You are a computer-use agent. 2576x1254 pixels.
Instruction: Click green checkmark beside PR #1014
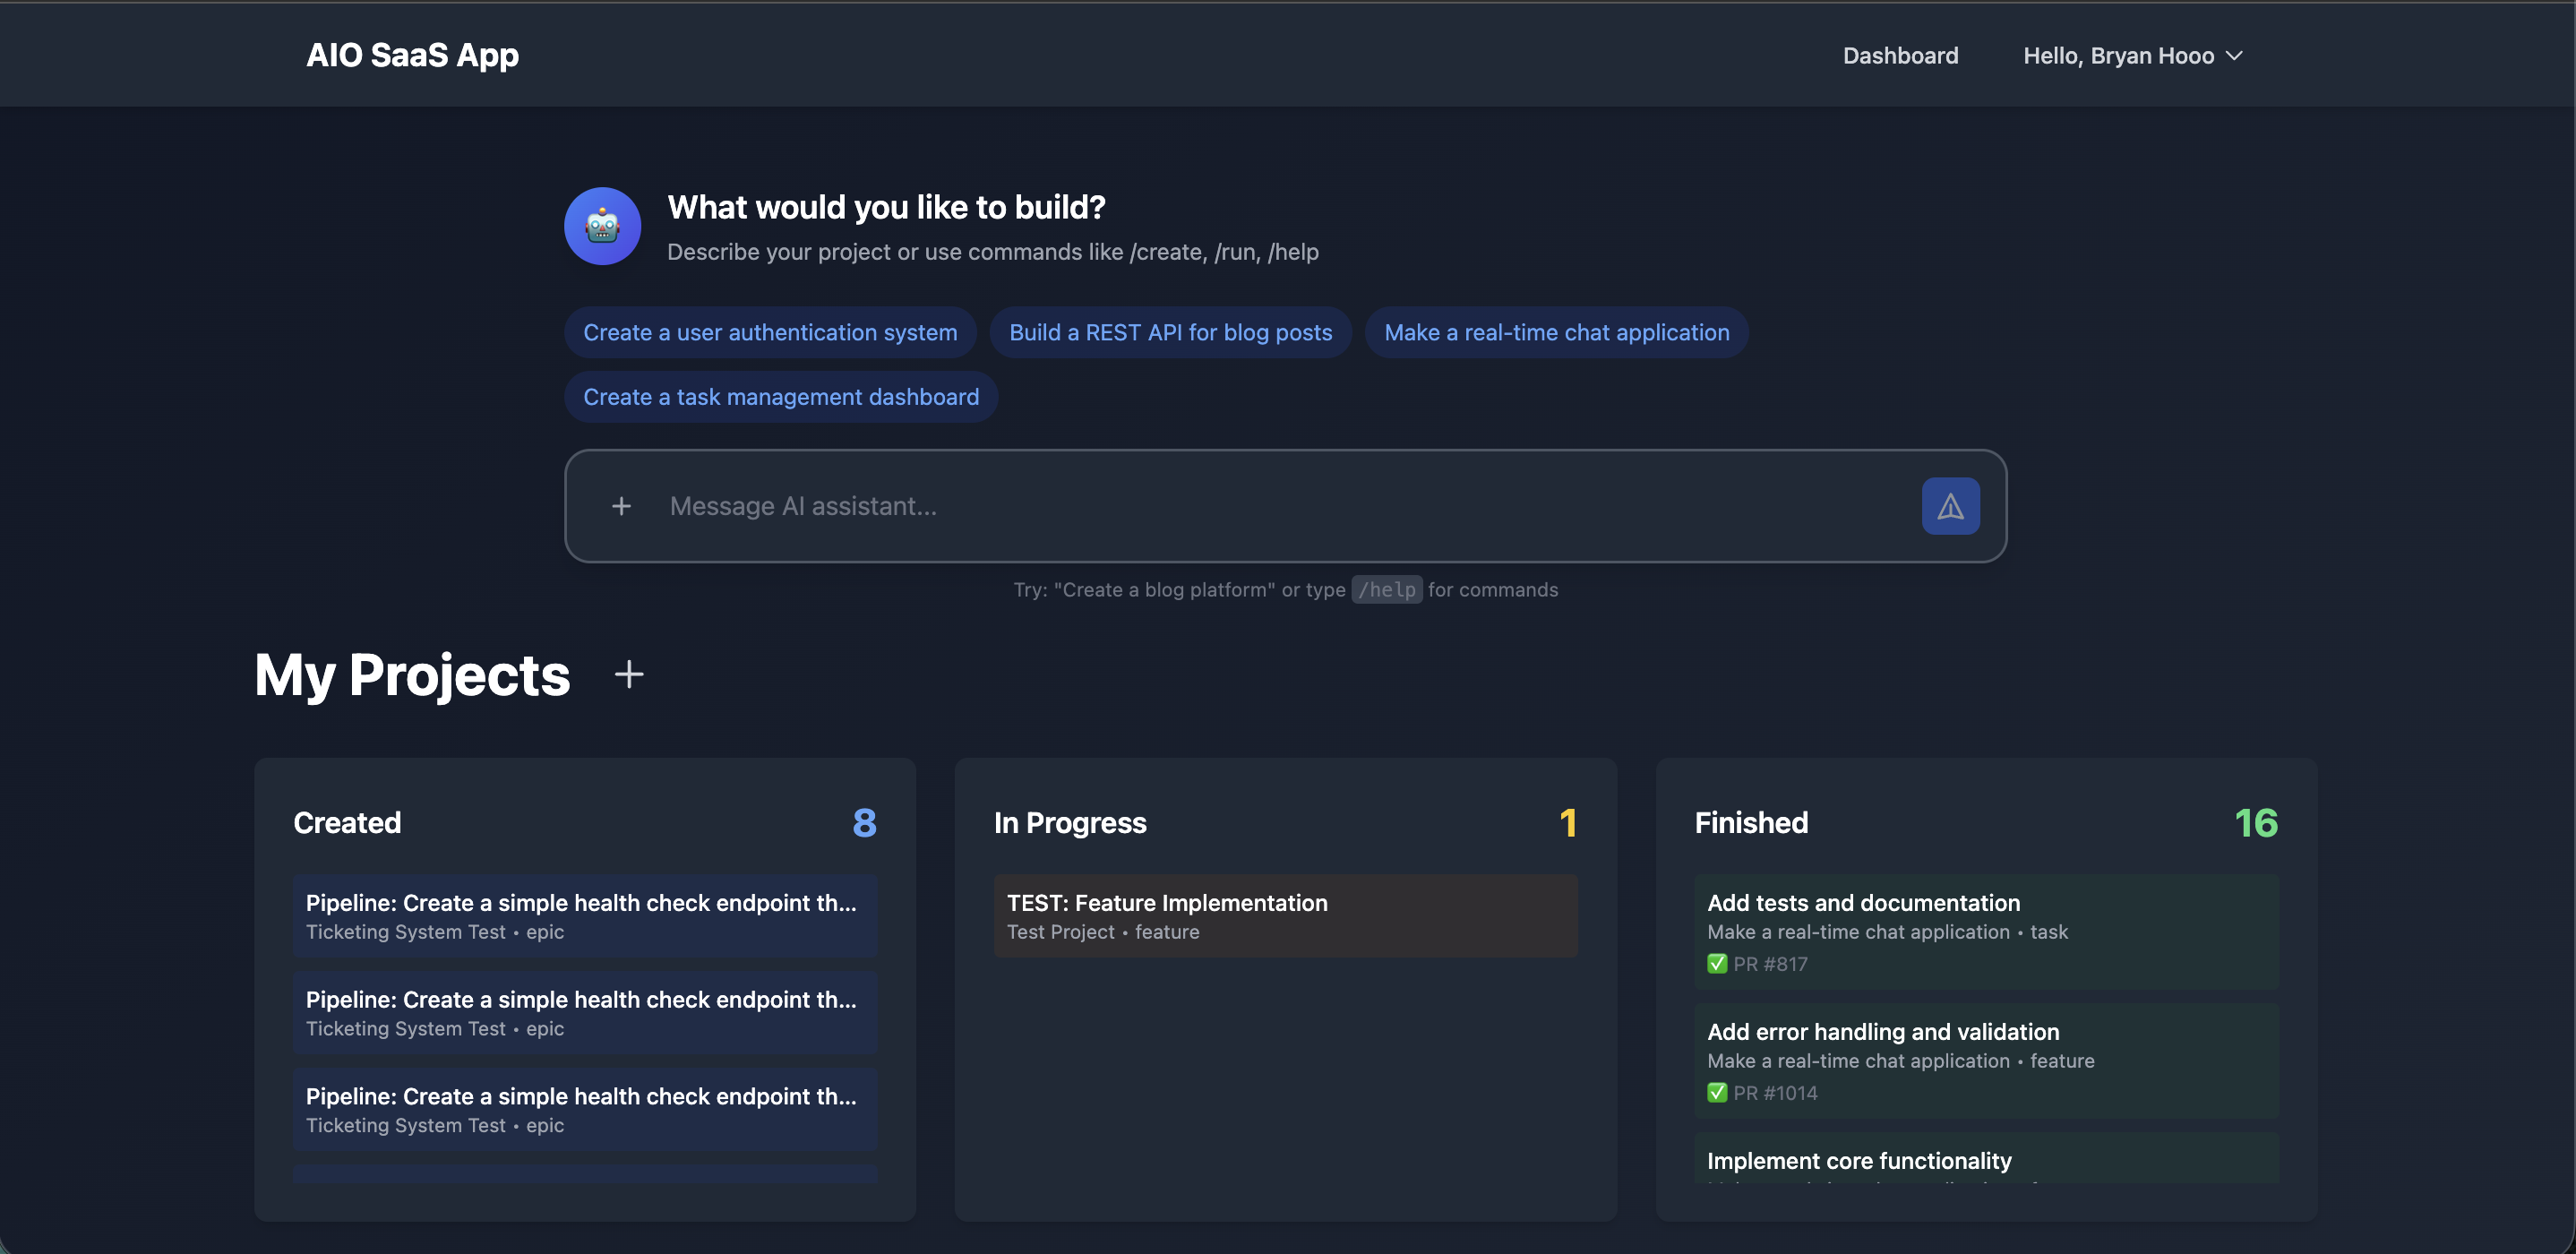pos(1716,1093)
